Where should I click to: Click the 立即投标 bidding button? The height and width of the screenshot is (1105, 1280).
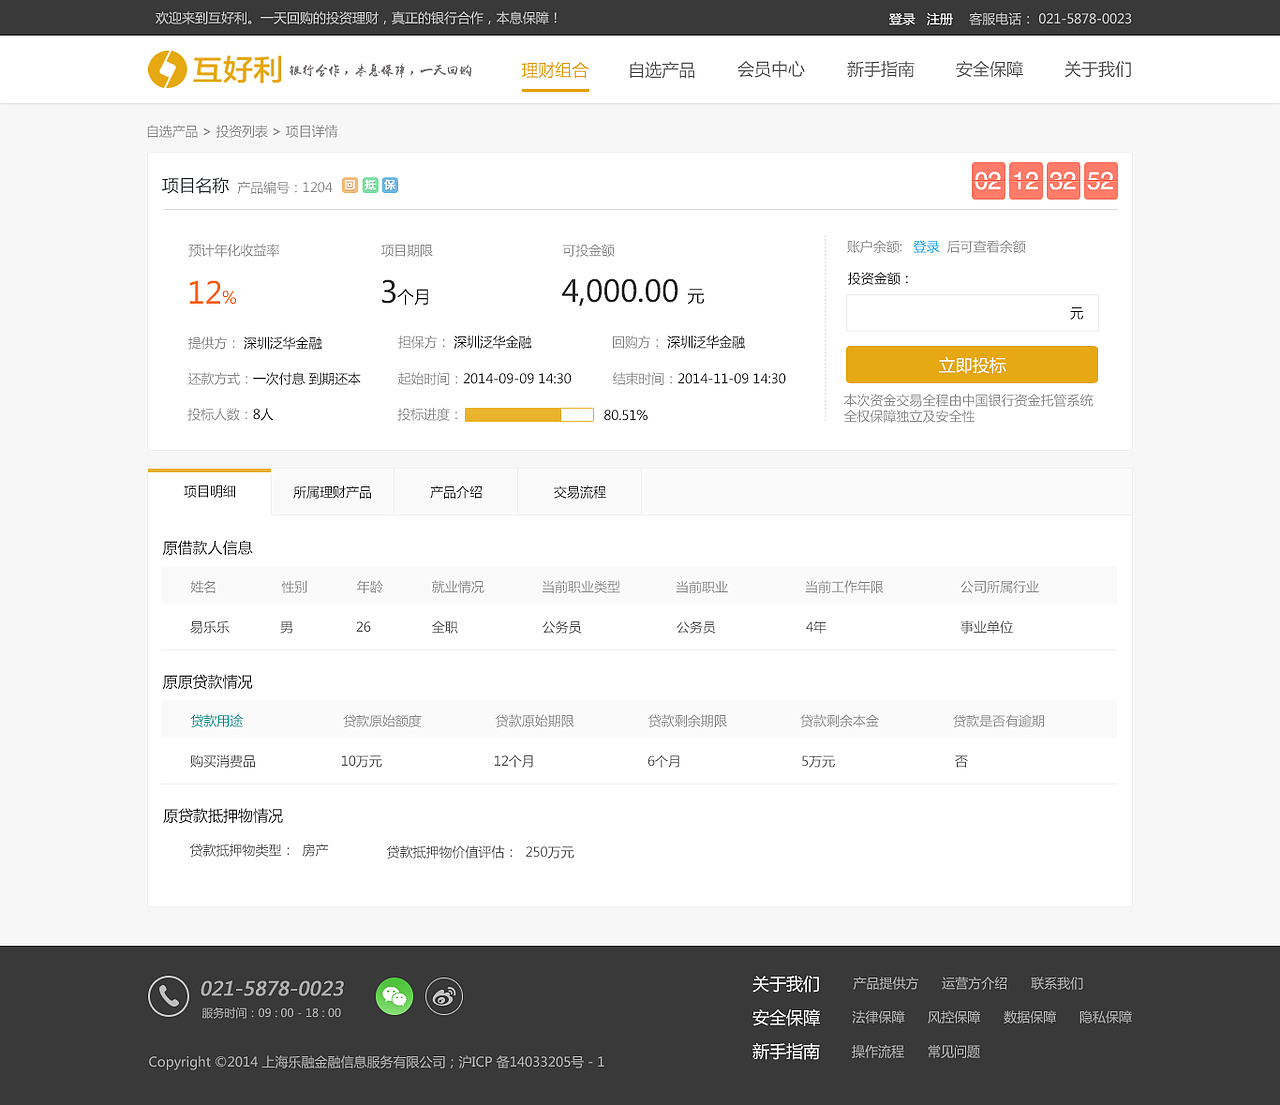click(x=971, y=365)
